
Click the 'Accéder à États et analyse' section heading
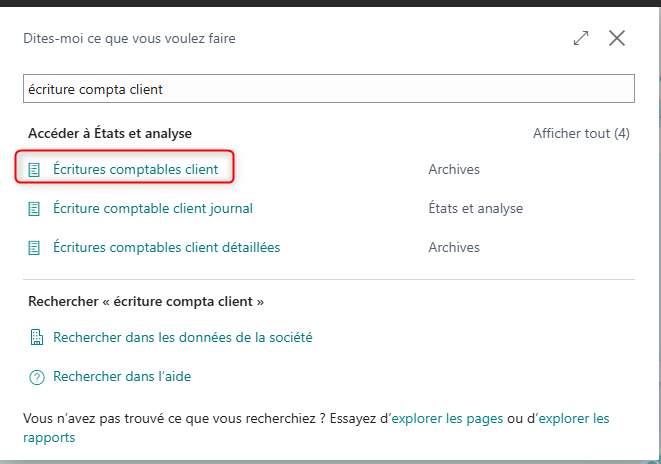pos(110,133)
